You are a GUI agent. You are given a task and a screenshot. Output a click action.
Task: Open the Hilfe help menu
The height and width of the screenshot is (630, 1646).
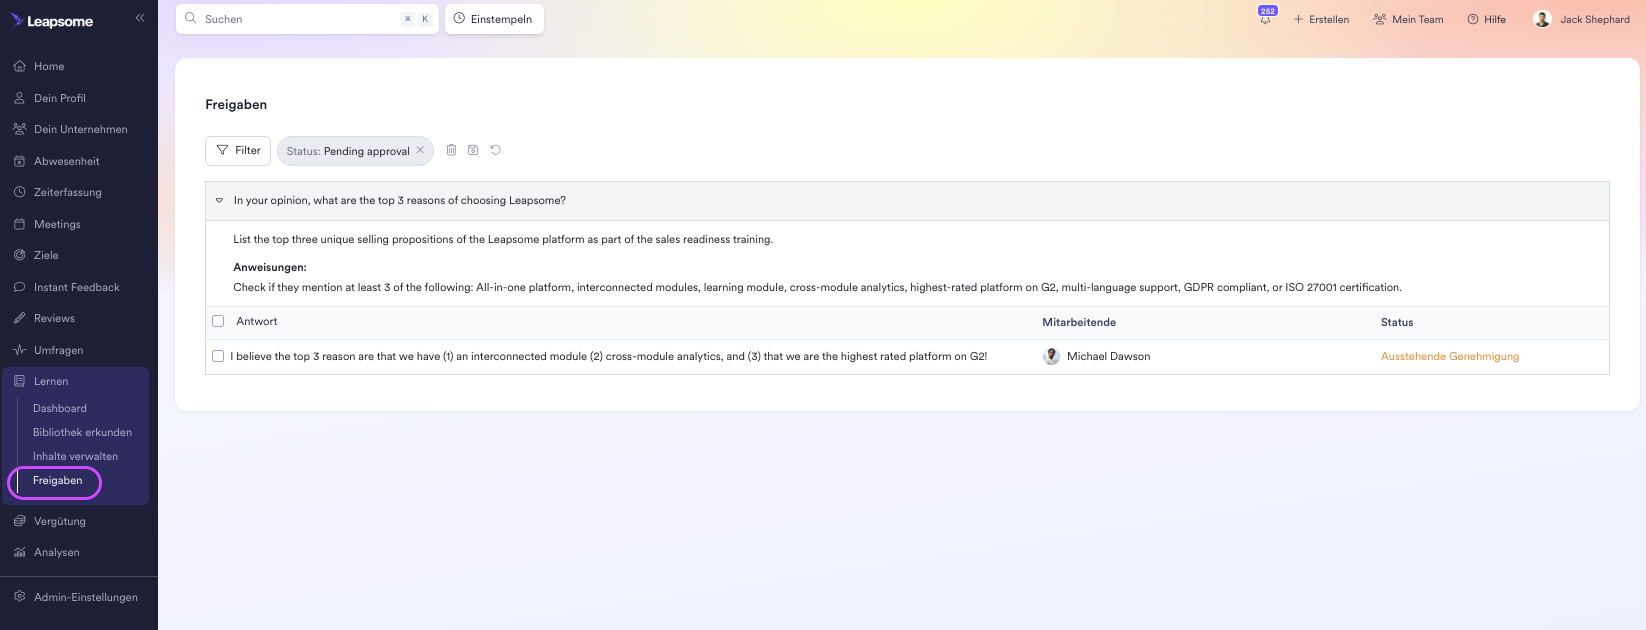point(1487,19)
